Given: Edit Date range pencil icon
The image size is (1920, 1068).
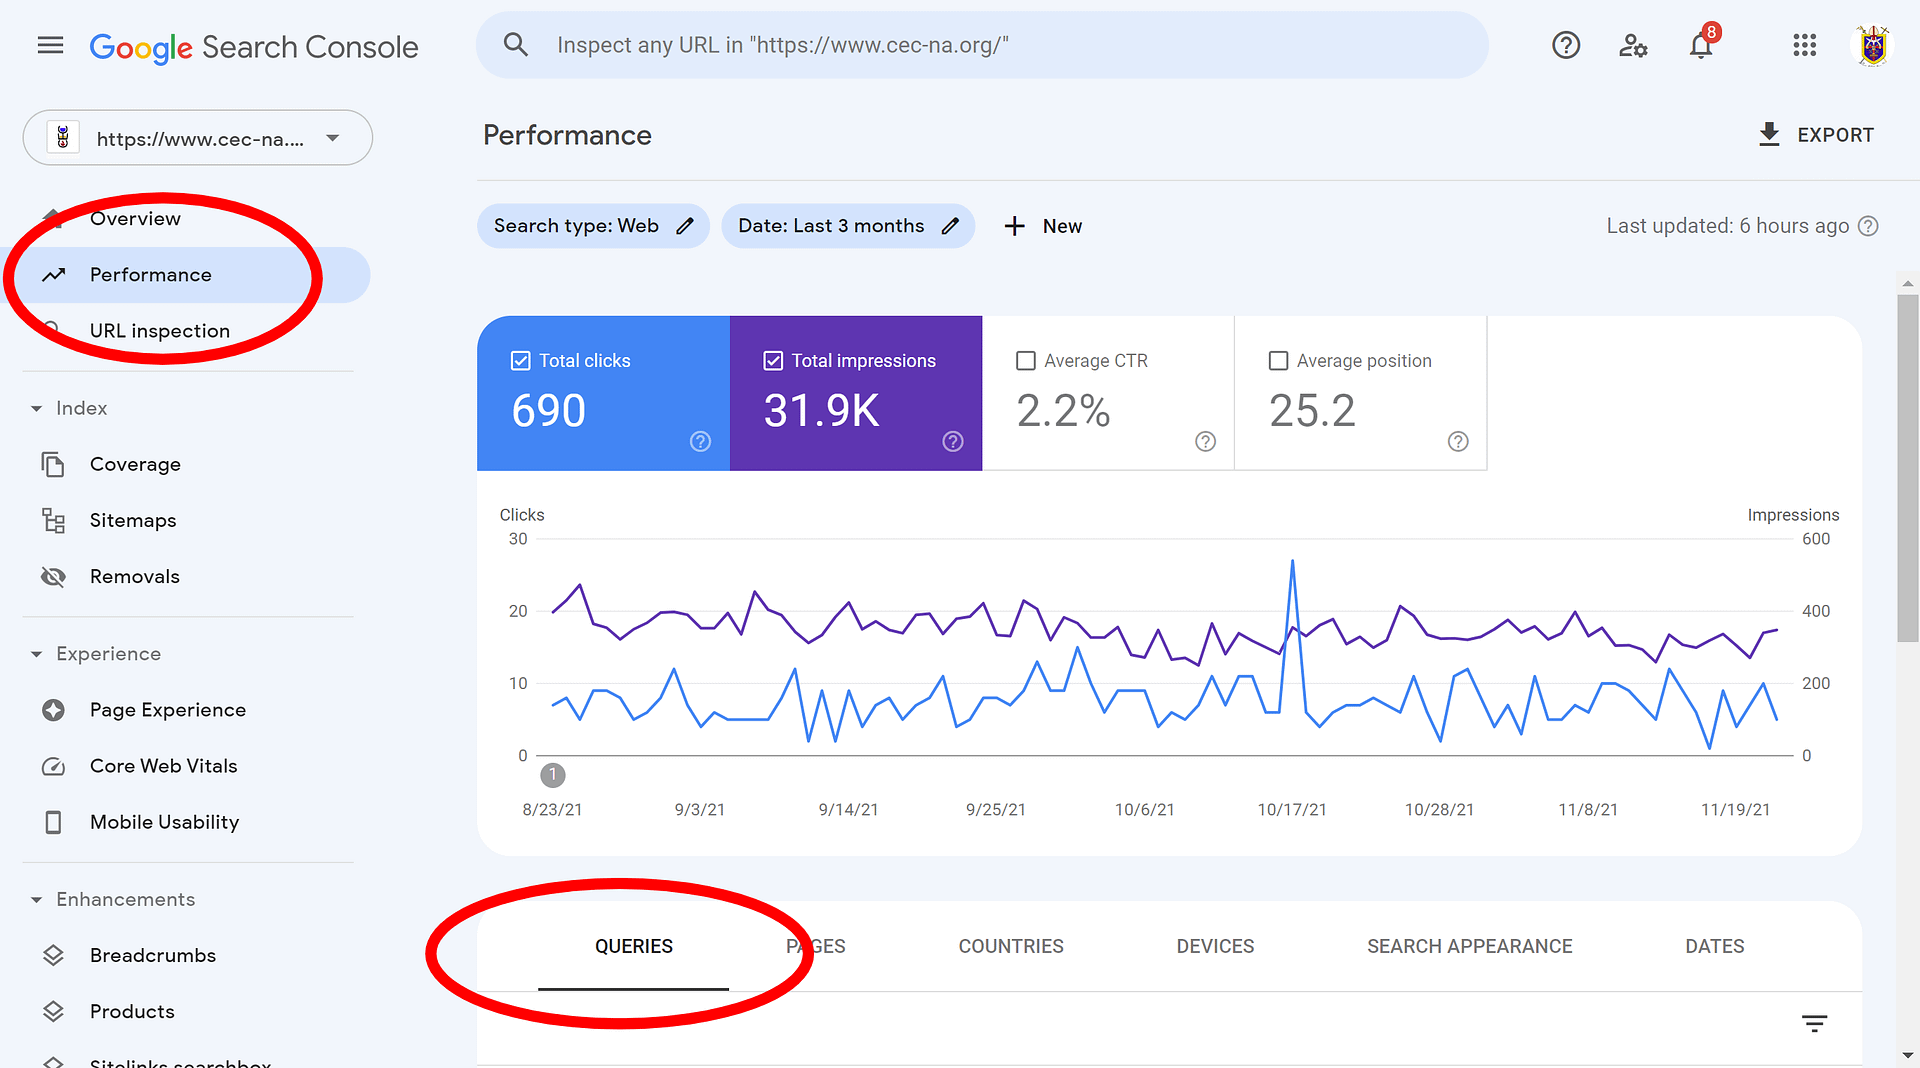Looking at the screenshot, I should [950, 226].
